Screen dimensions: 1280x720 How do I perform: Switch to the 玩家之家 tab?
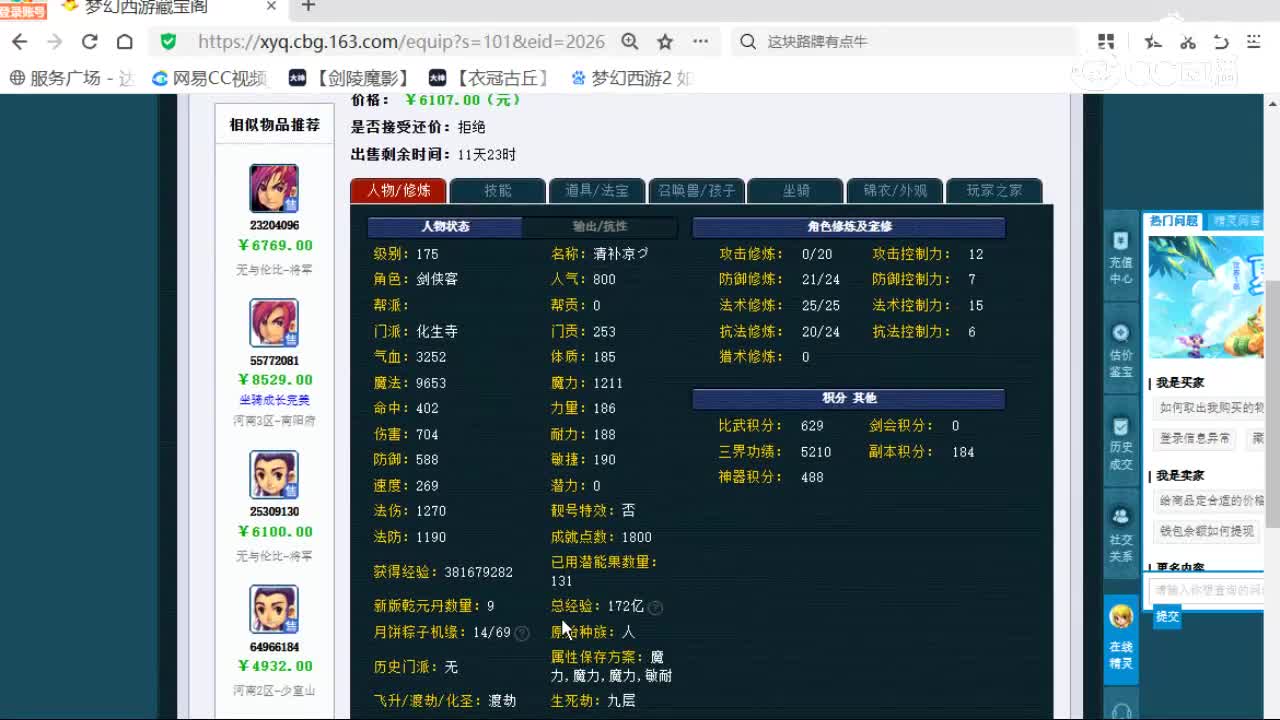994,190
